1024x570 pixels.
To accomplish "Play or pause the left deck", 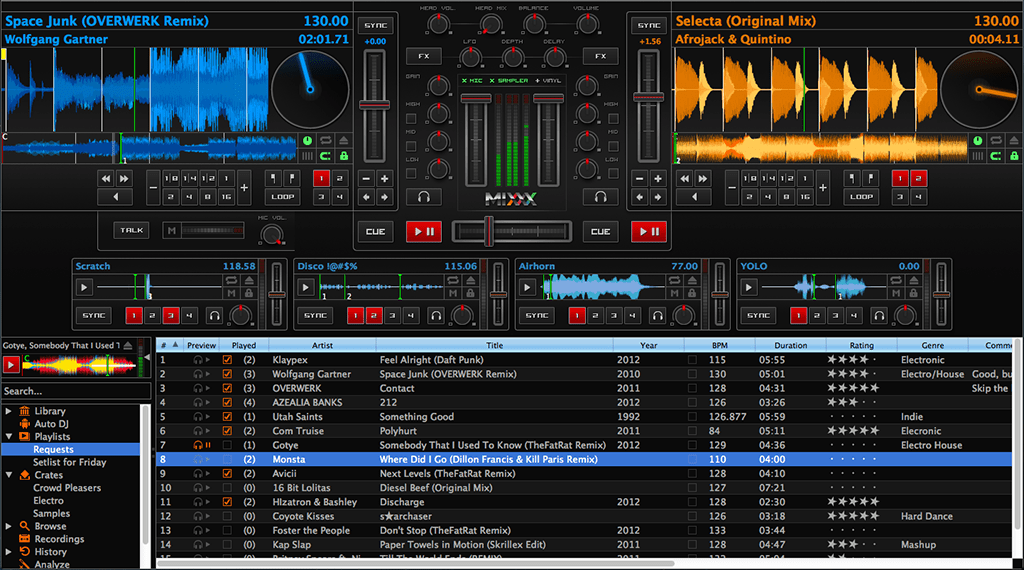I will 424,231.
